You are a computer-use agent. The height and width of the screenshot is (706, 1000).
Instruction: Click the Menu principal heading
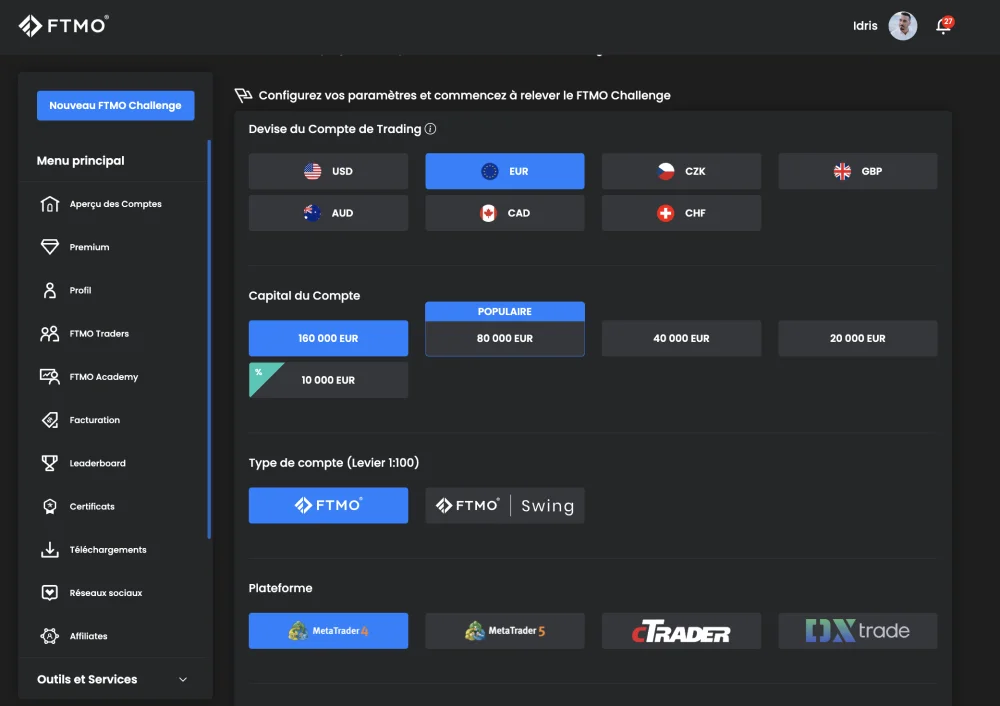(x=80, y=161)
